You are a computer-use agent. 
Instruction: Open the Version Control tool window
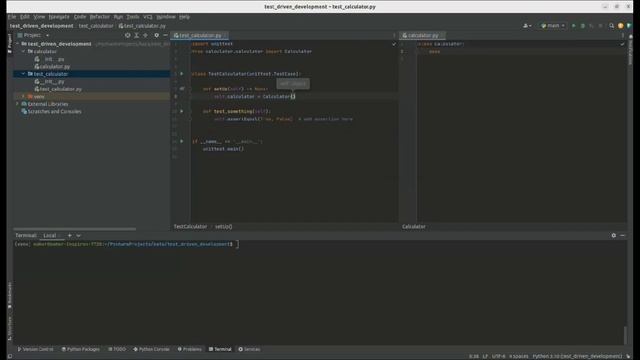[x=35, y=349]
